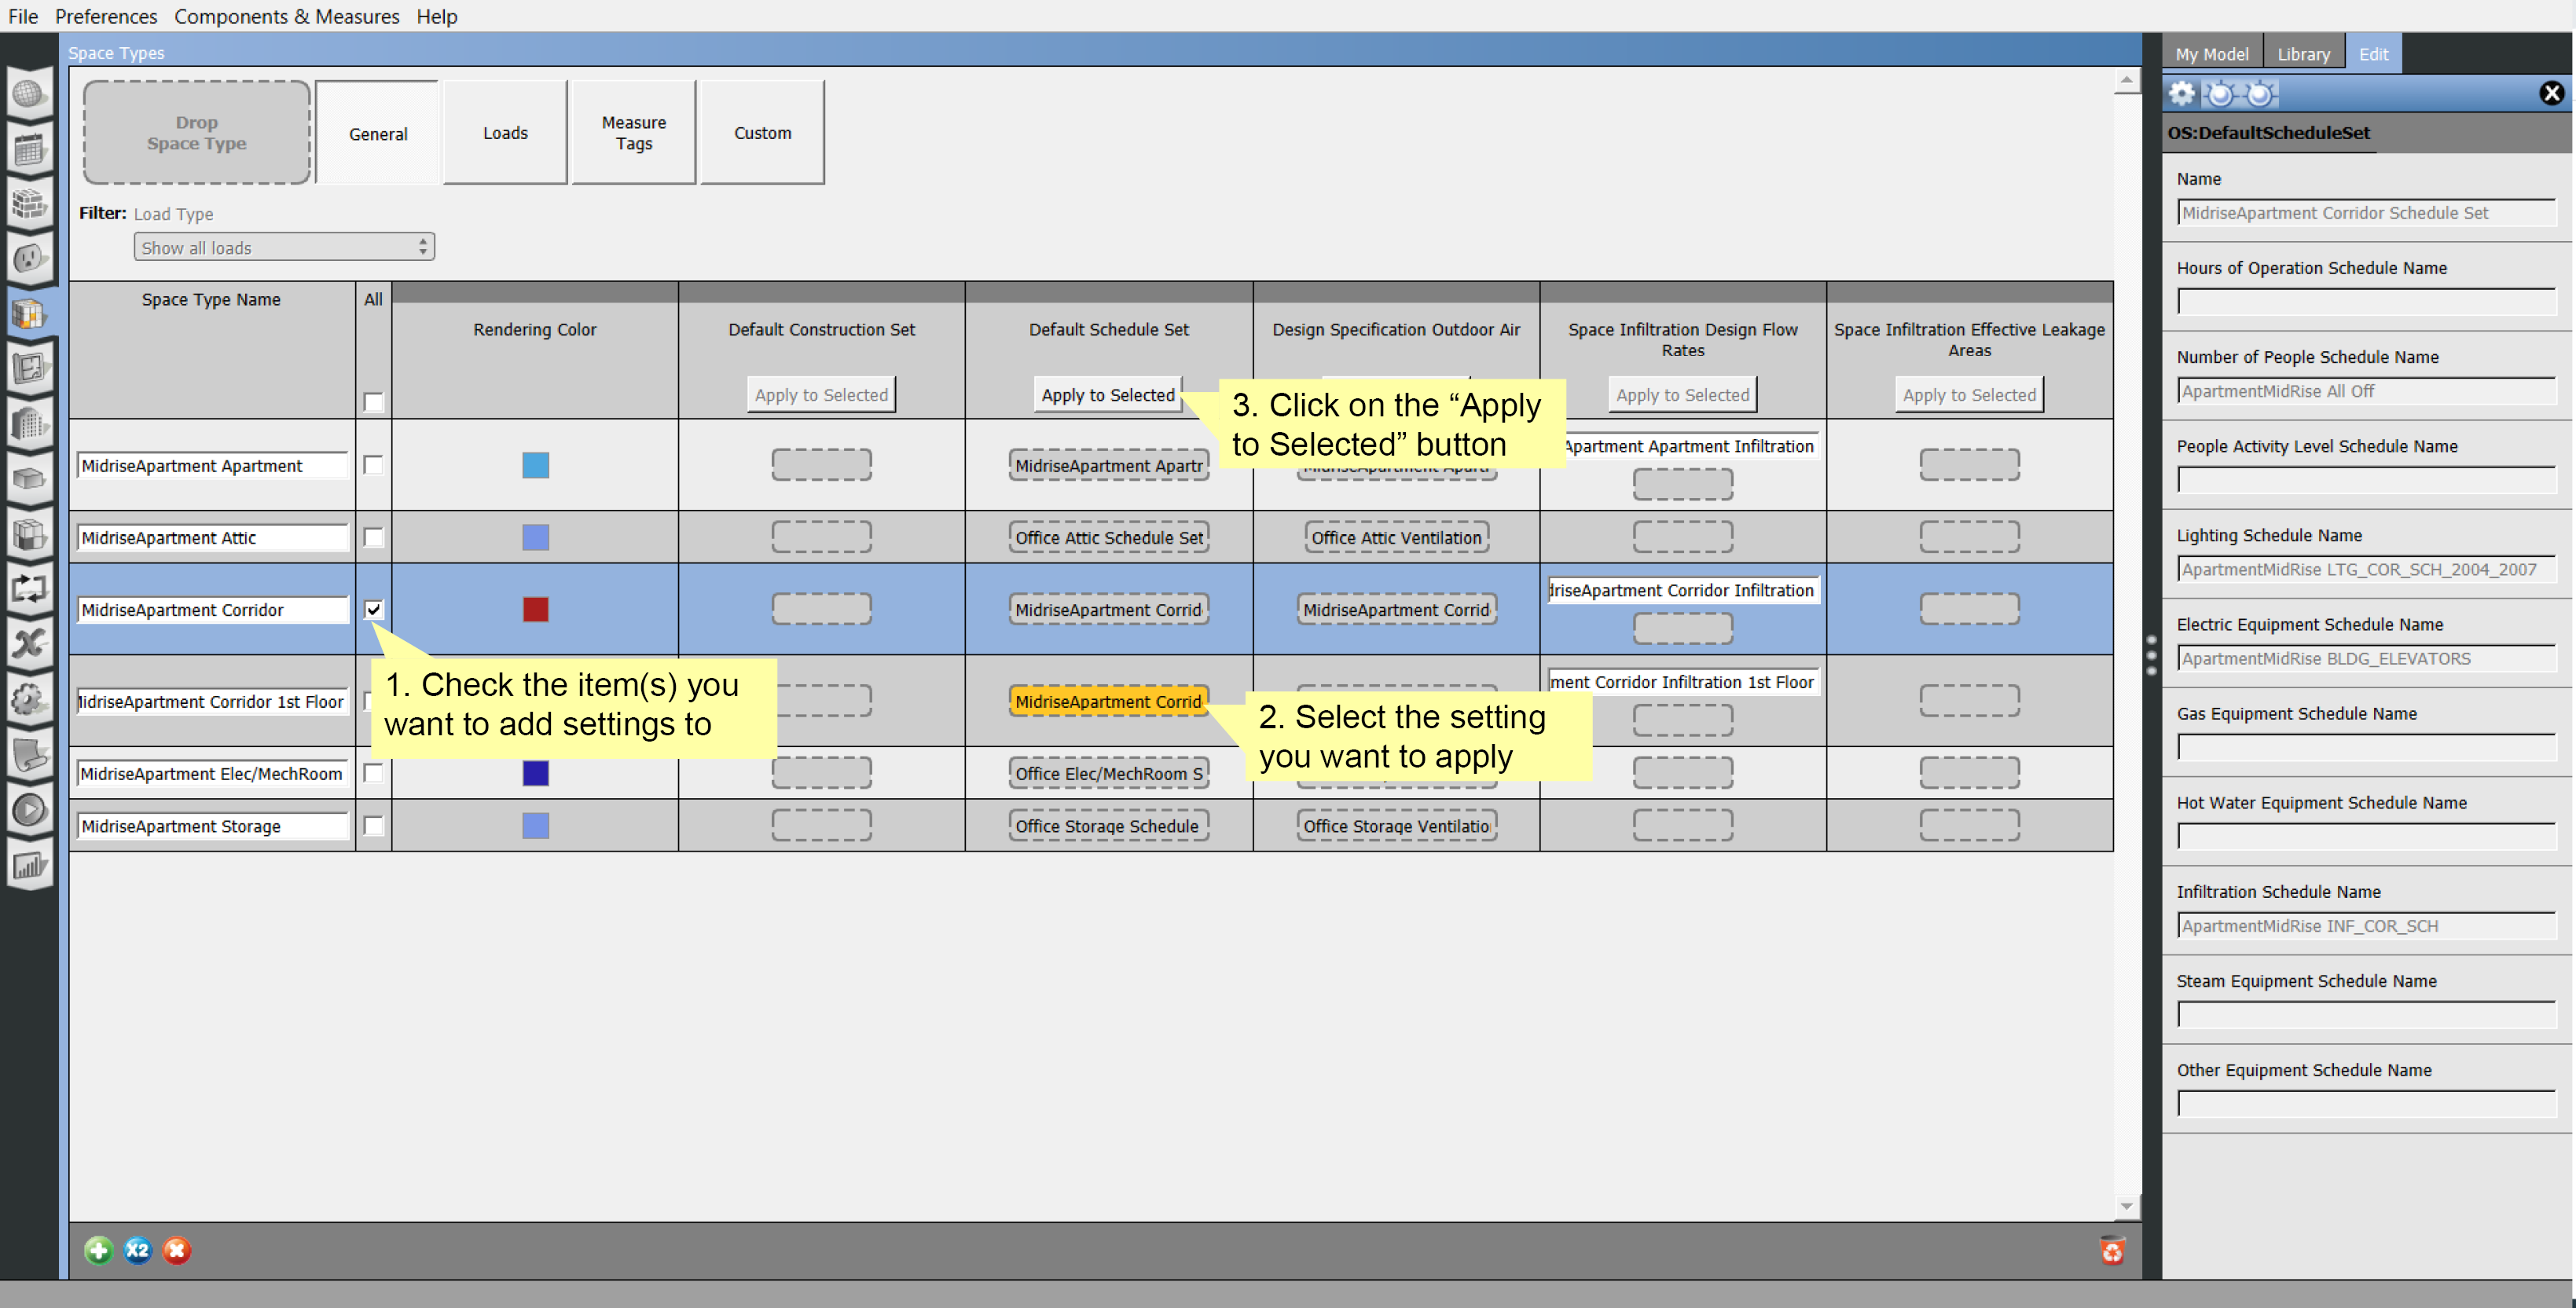2576x1308 pixels.
Task: Click the green add new object button
Action: pos(98,1250)
